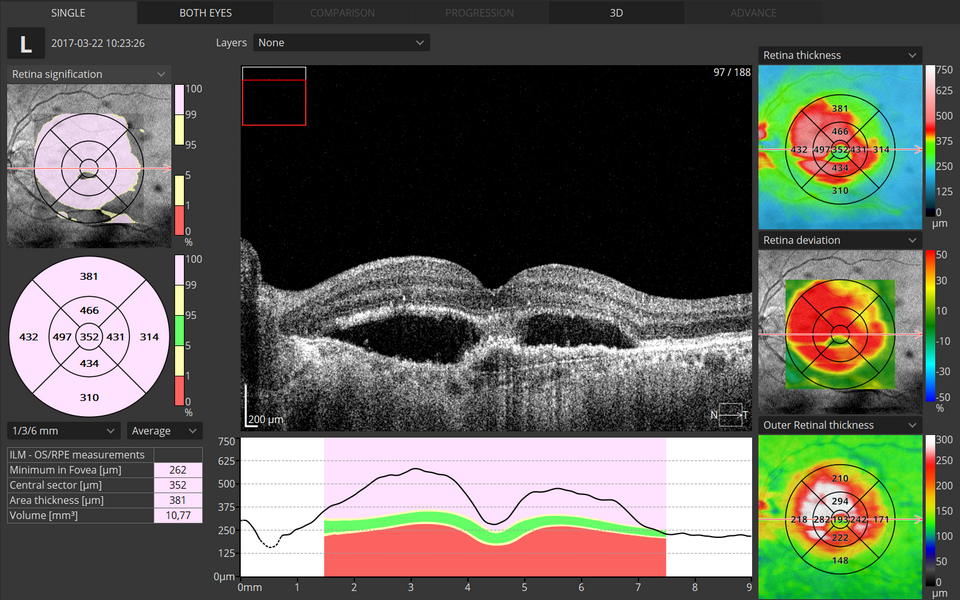Expand the Layers dropdown showing None
The image size is (960, 600).
[x=341, y=43]
